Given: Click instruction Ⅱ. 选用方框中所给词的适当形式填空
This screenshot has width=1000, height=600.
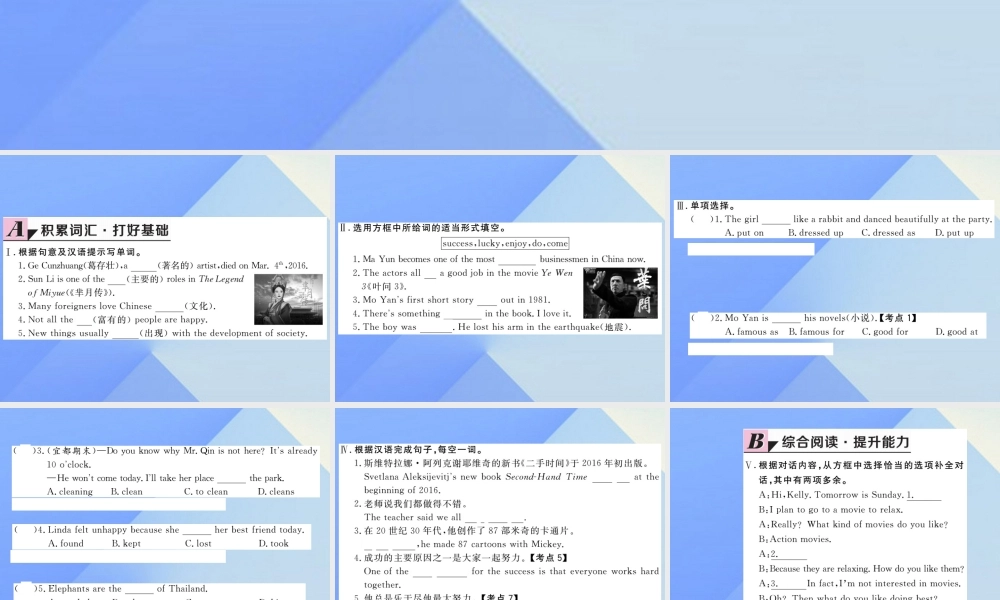Looking at the screenshot, I should (x=423, y=228).
